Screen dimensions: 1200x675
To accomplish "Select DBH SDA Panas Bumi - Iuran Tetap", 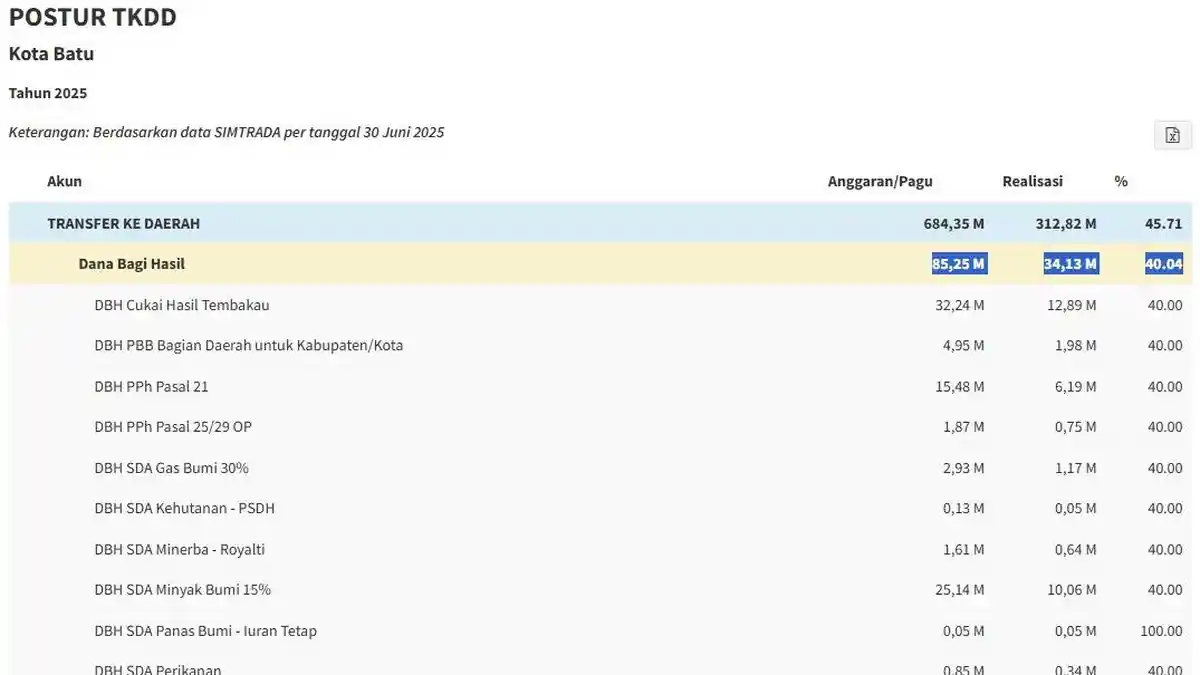I will coord(600,631).
